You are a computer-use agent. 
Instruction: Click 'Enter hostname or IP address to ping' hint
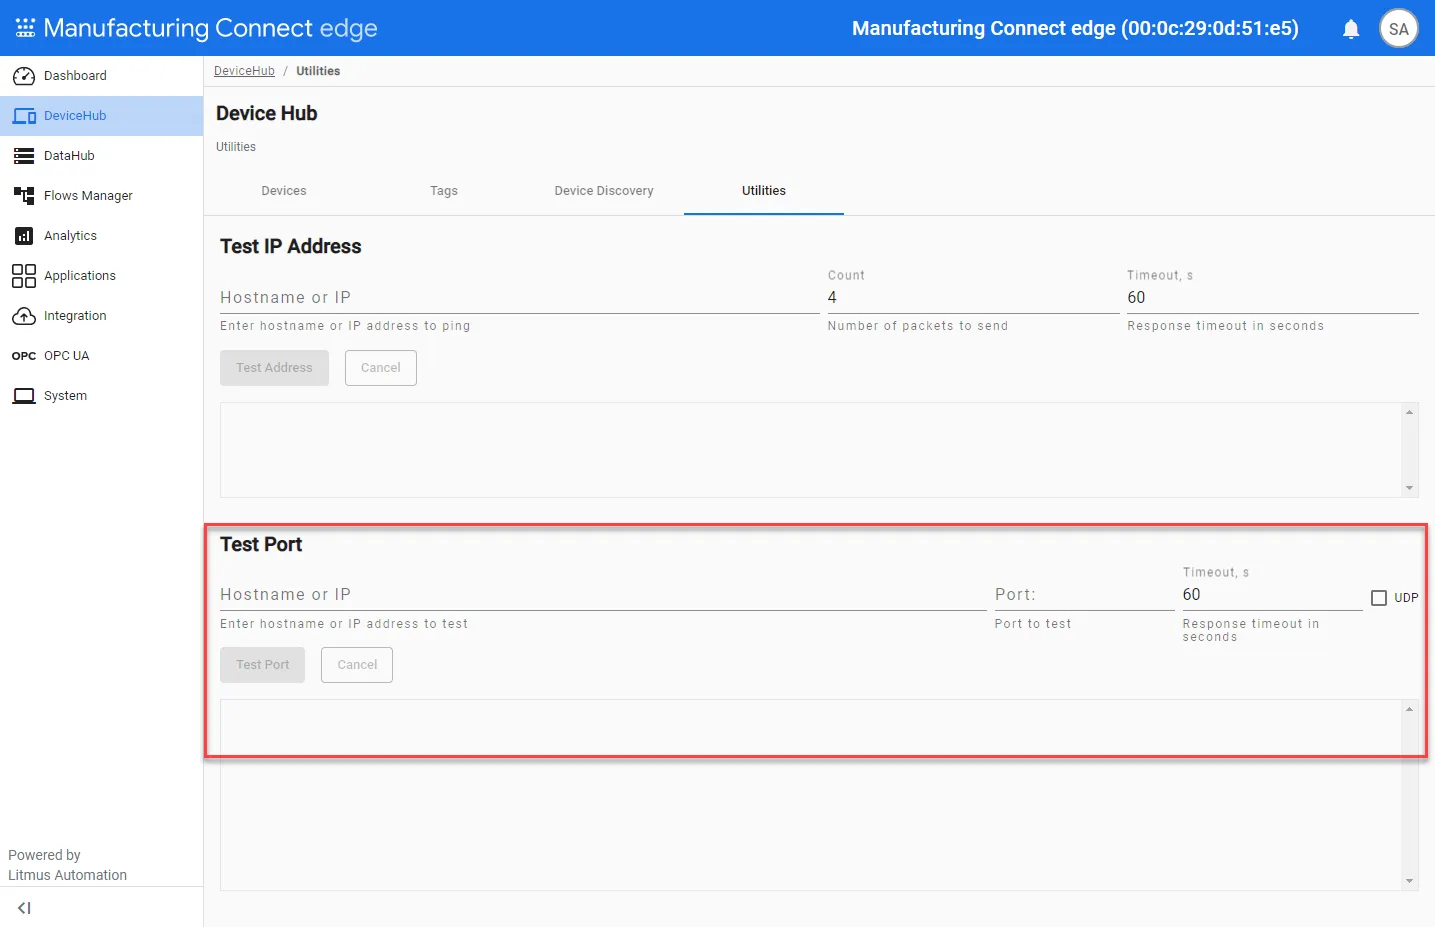click(x=345, y=326)
